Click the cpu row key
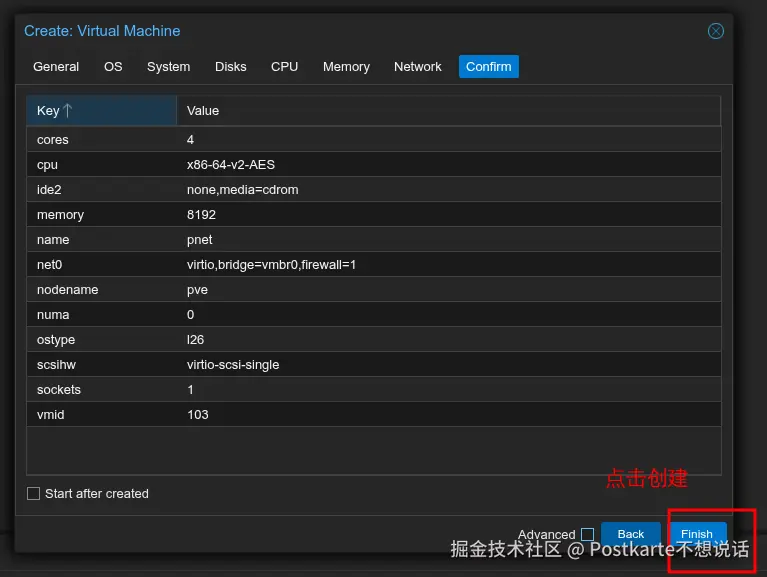 tap(47, 165)
